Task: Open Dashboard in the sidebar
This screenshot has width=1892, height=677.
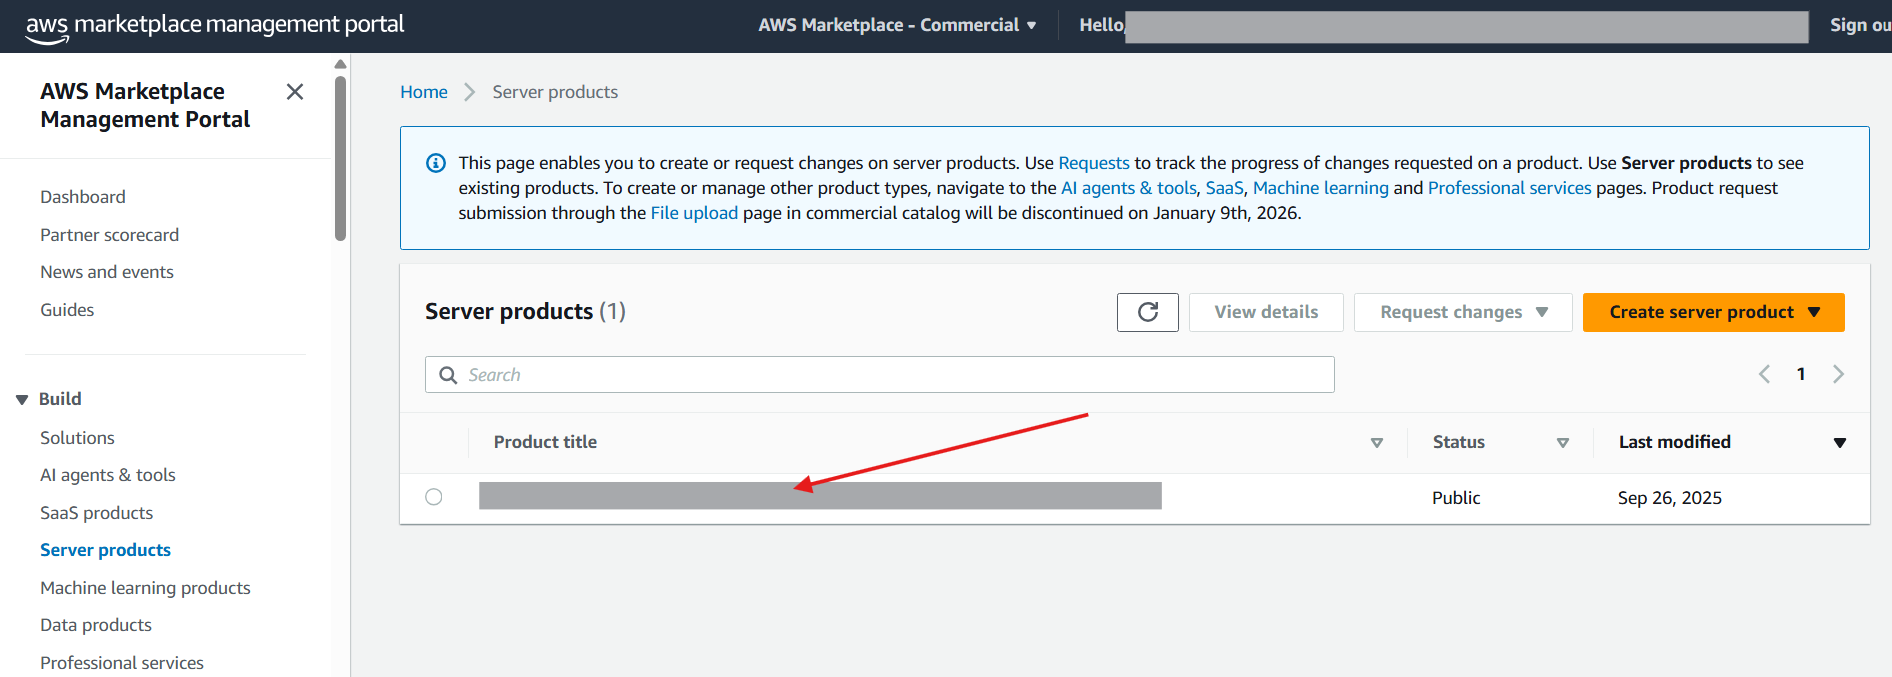Action: click(x=83, y=197)
